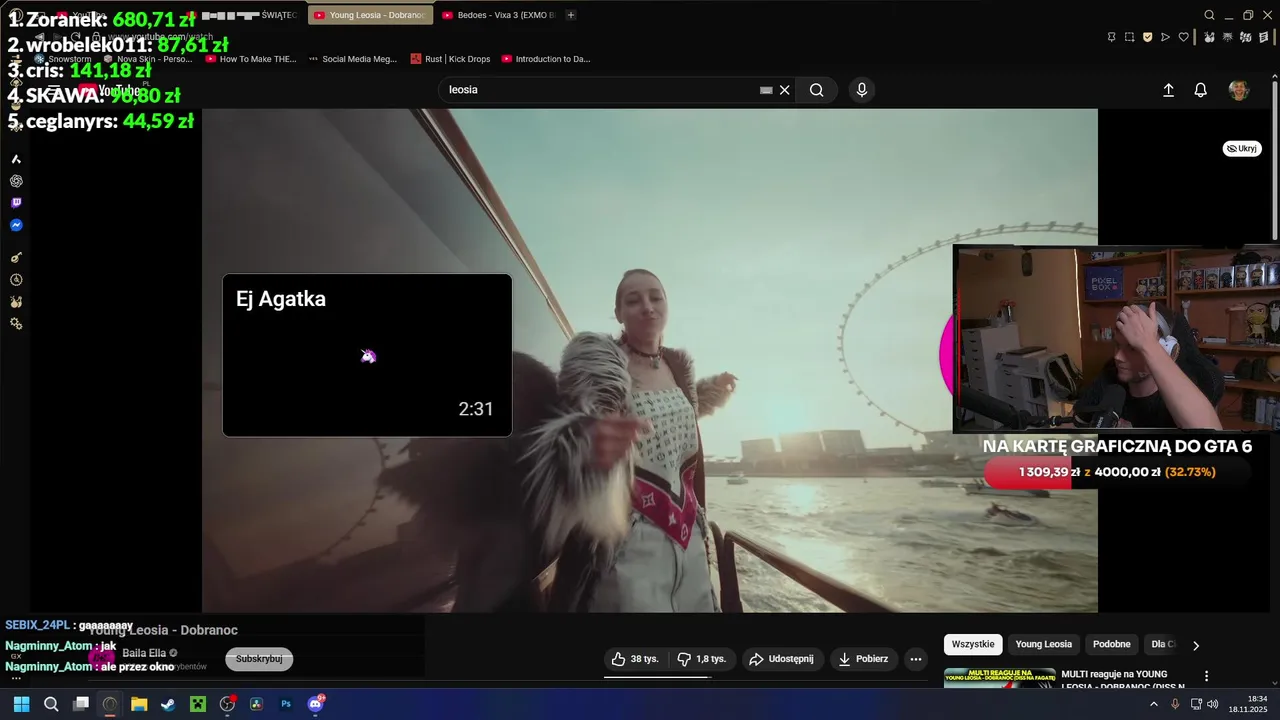
Task: Open ChatGPT icon in the browser sidebar
Action: coord(16,181)
